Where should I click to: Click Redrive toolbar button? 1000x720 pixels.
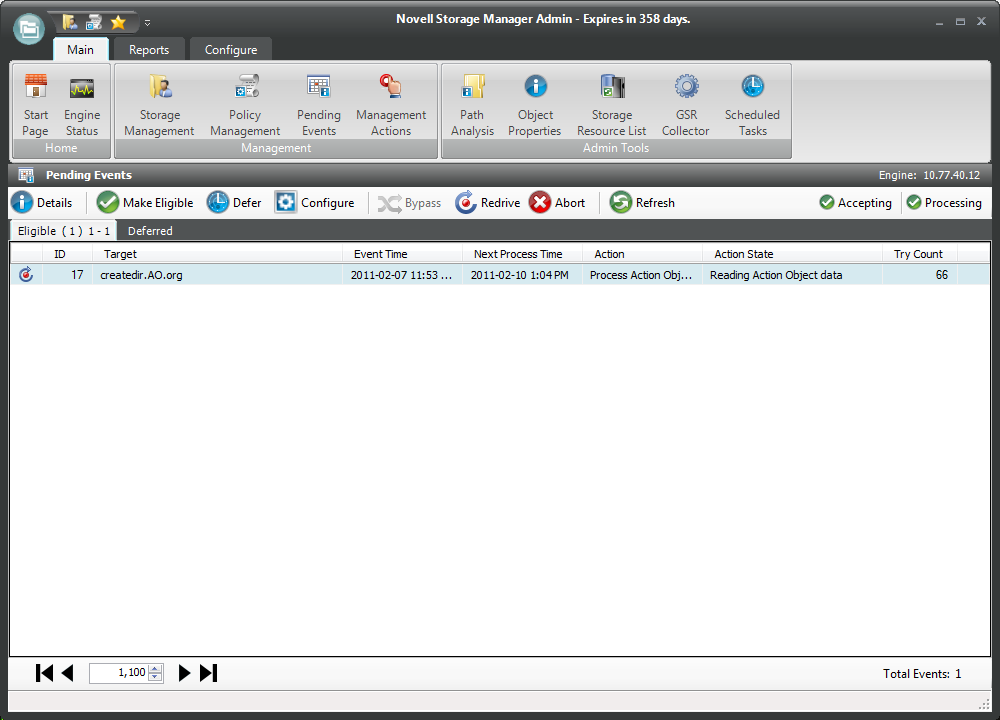pyautogui.click(x=488, y=203)
